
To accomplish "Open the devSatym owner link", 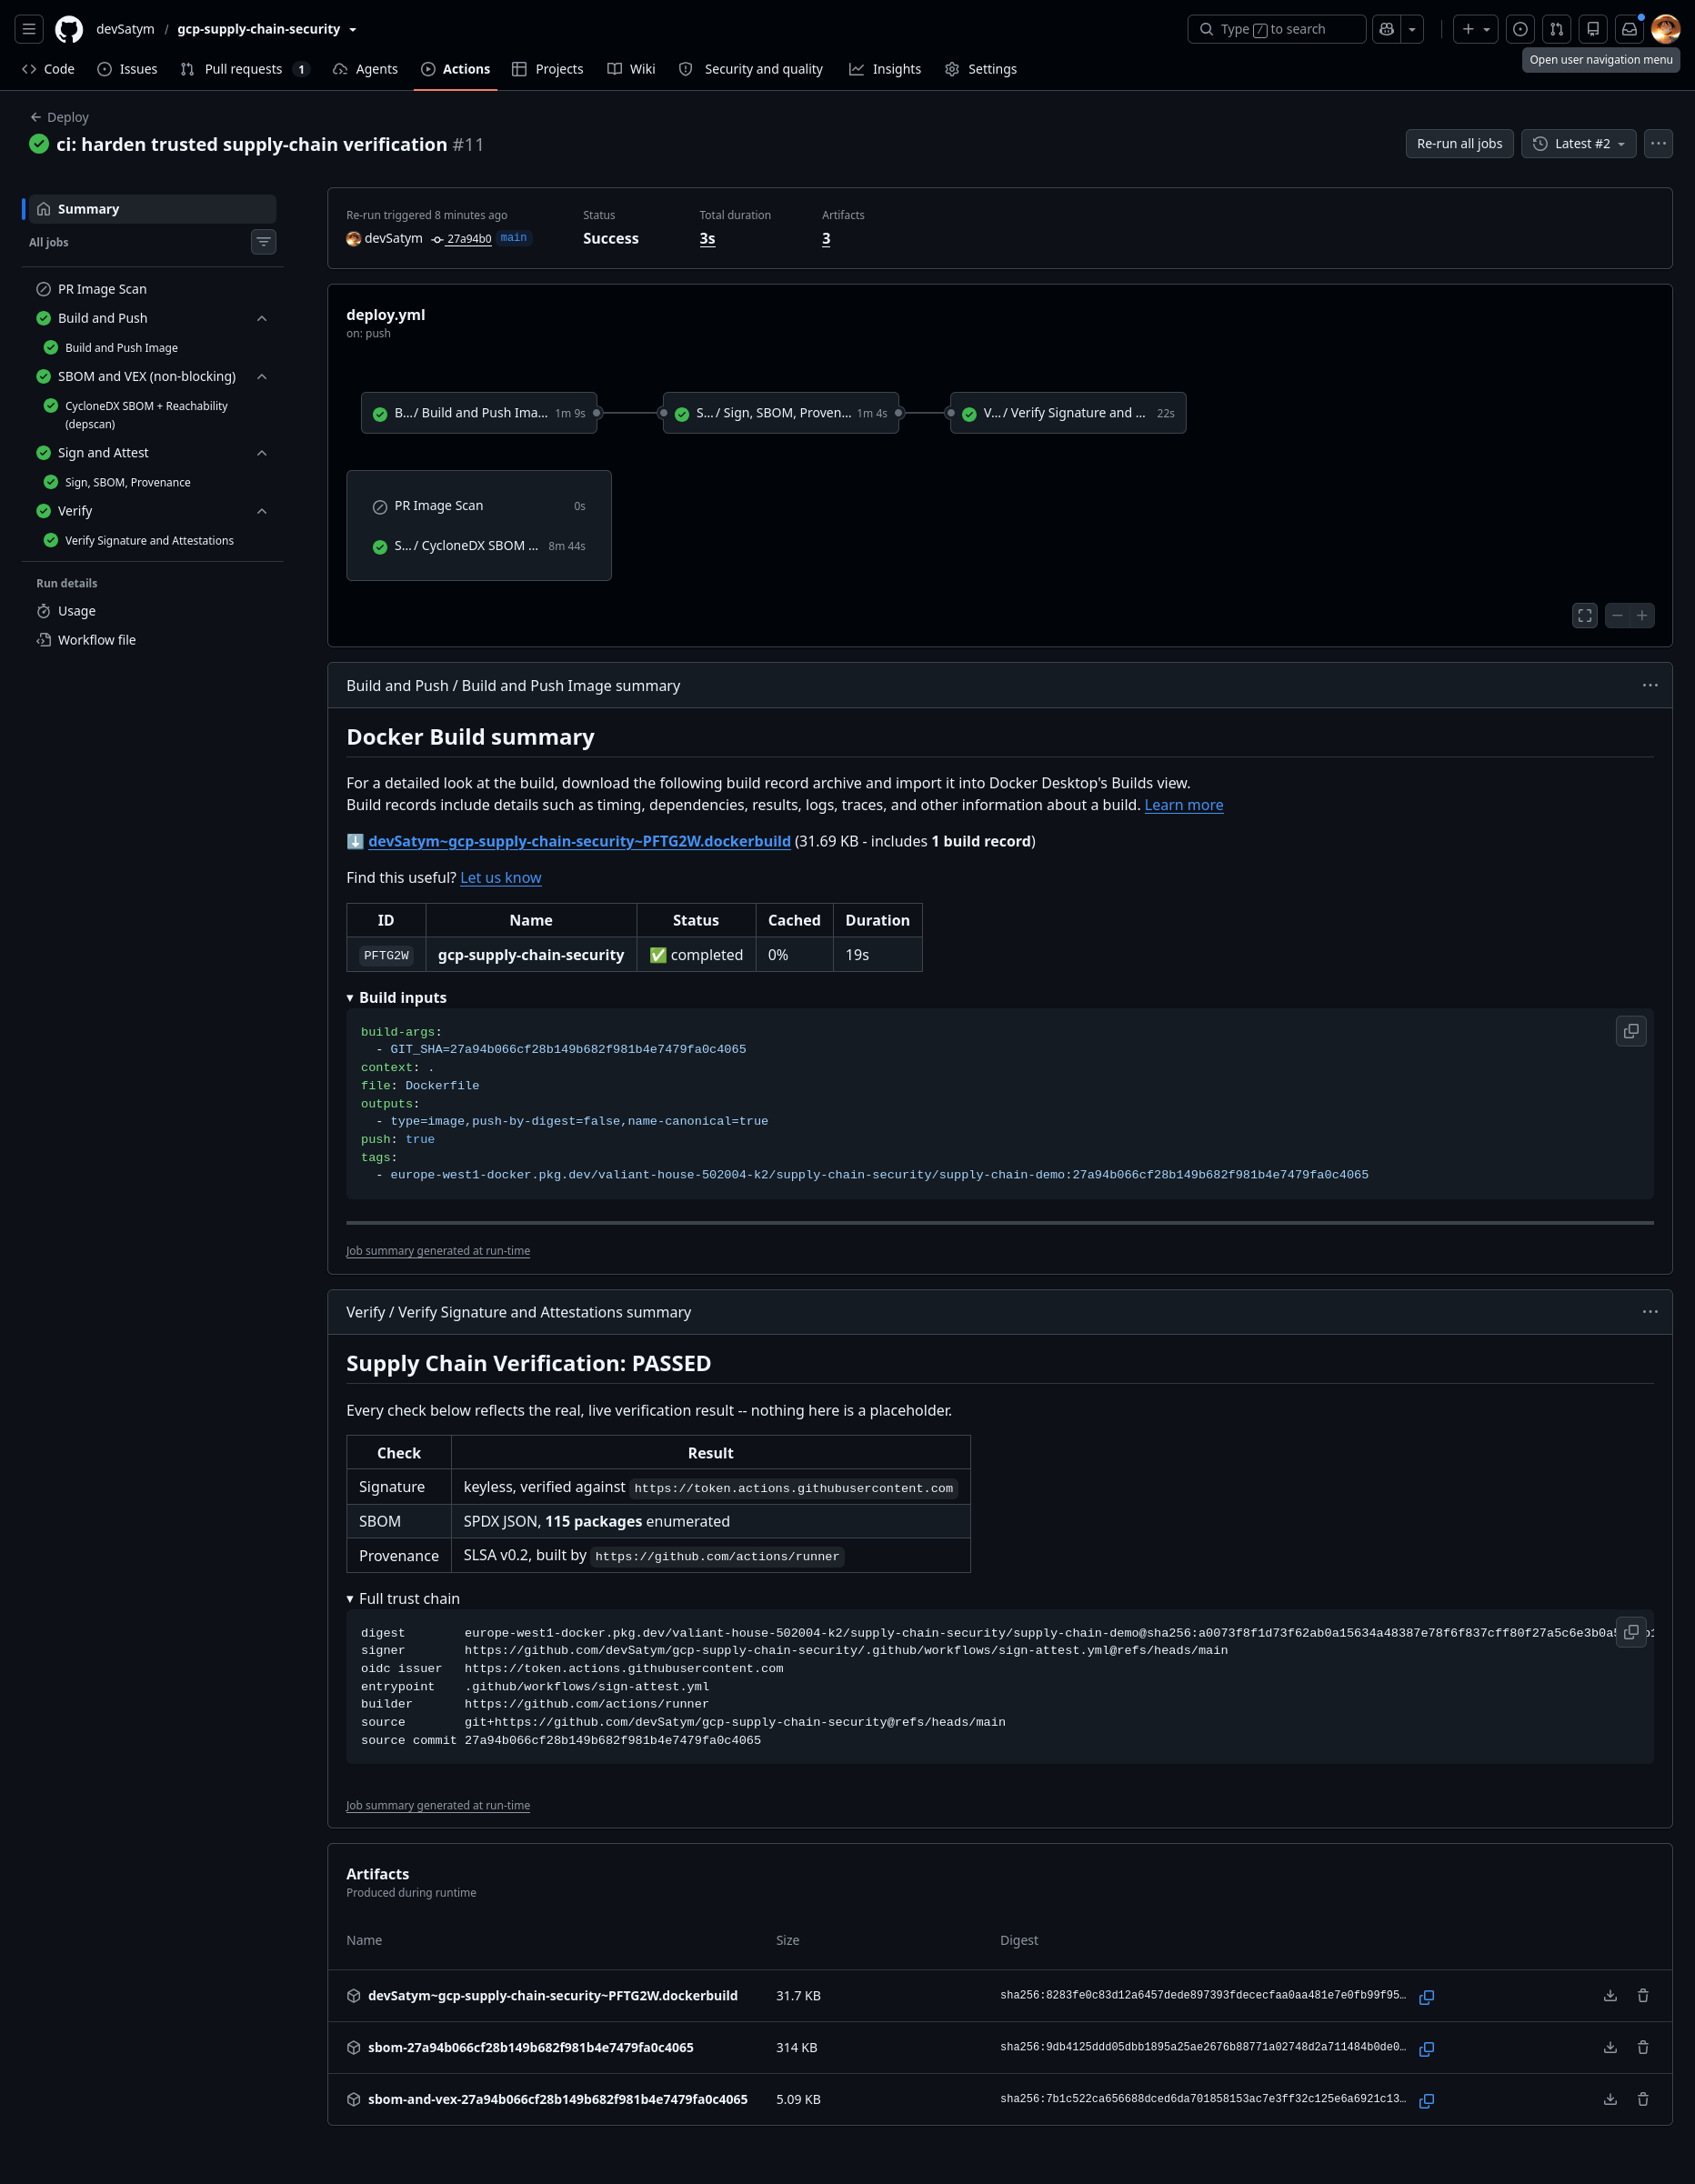I will click(x=125, y=29).
